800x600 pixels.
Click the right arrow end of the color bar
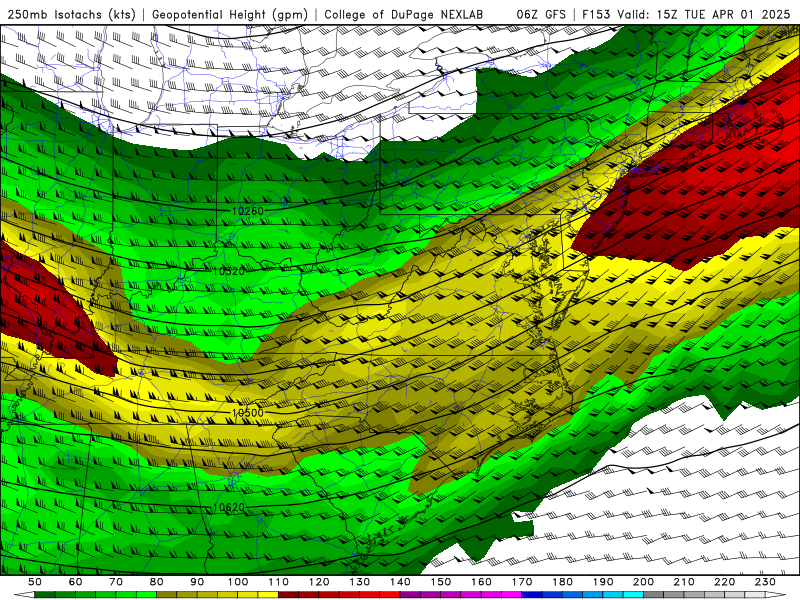click(x=776, y=595)
